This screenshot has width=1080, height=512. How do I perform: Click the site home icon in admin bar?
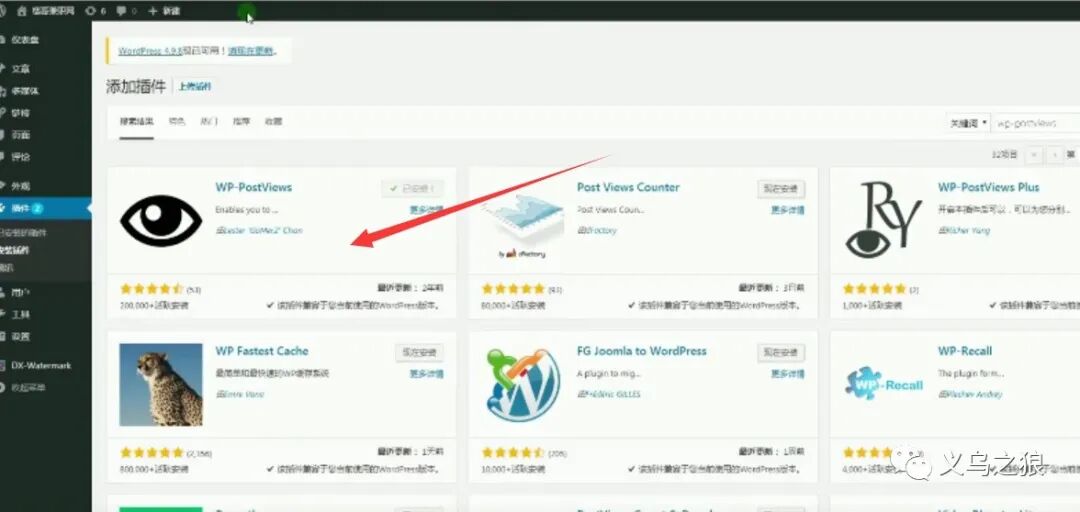(22, 11)
